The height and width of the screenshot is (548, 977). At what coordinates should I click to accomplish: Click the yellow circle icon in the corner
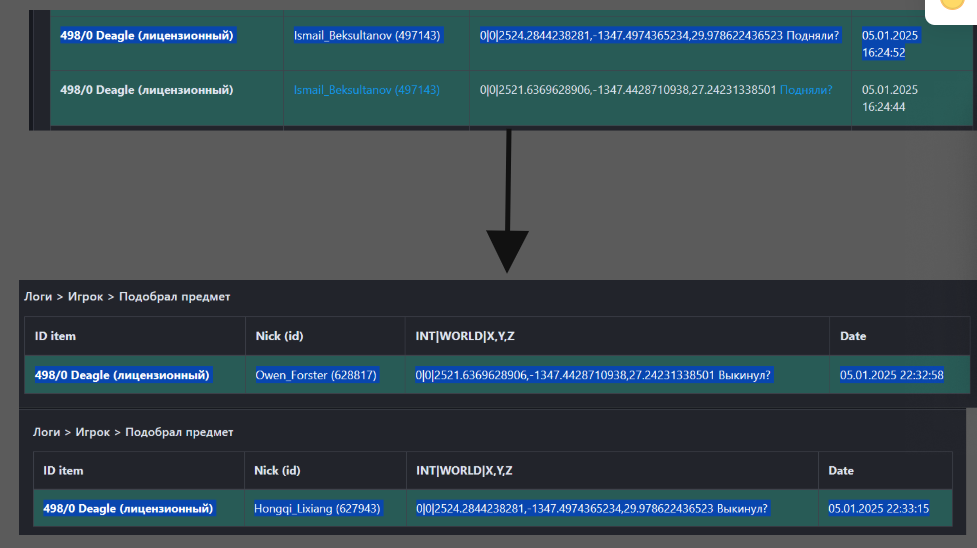pyautogui.click(x=950, y=6)
